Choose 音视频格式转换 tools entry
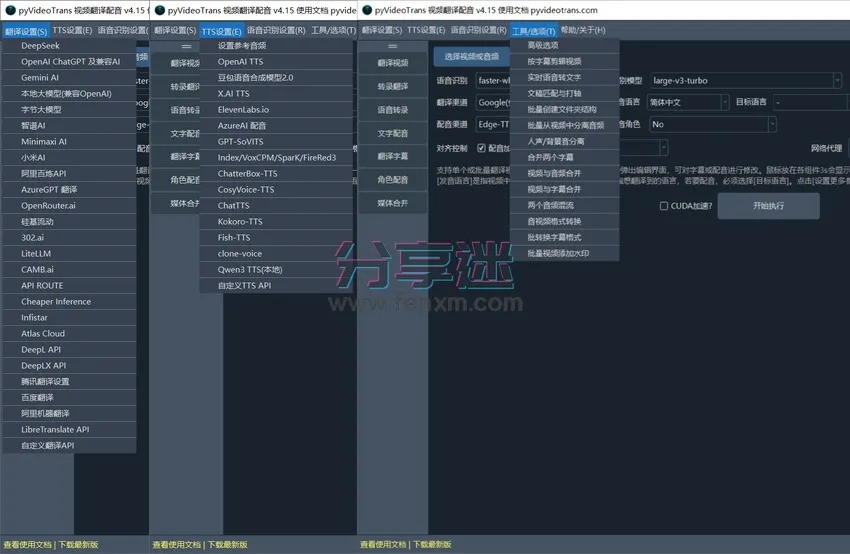850x554 pixels. pyautogui.click(x=565, y=222)
